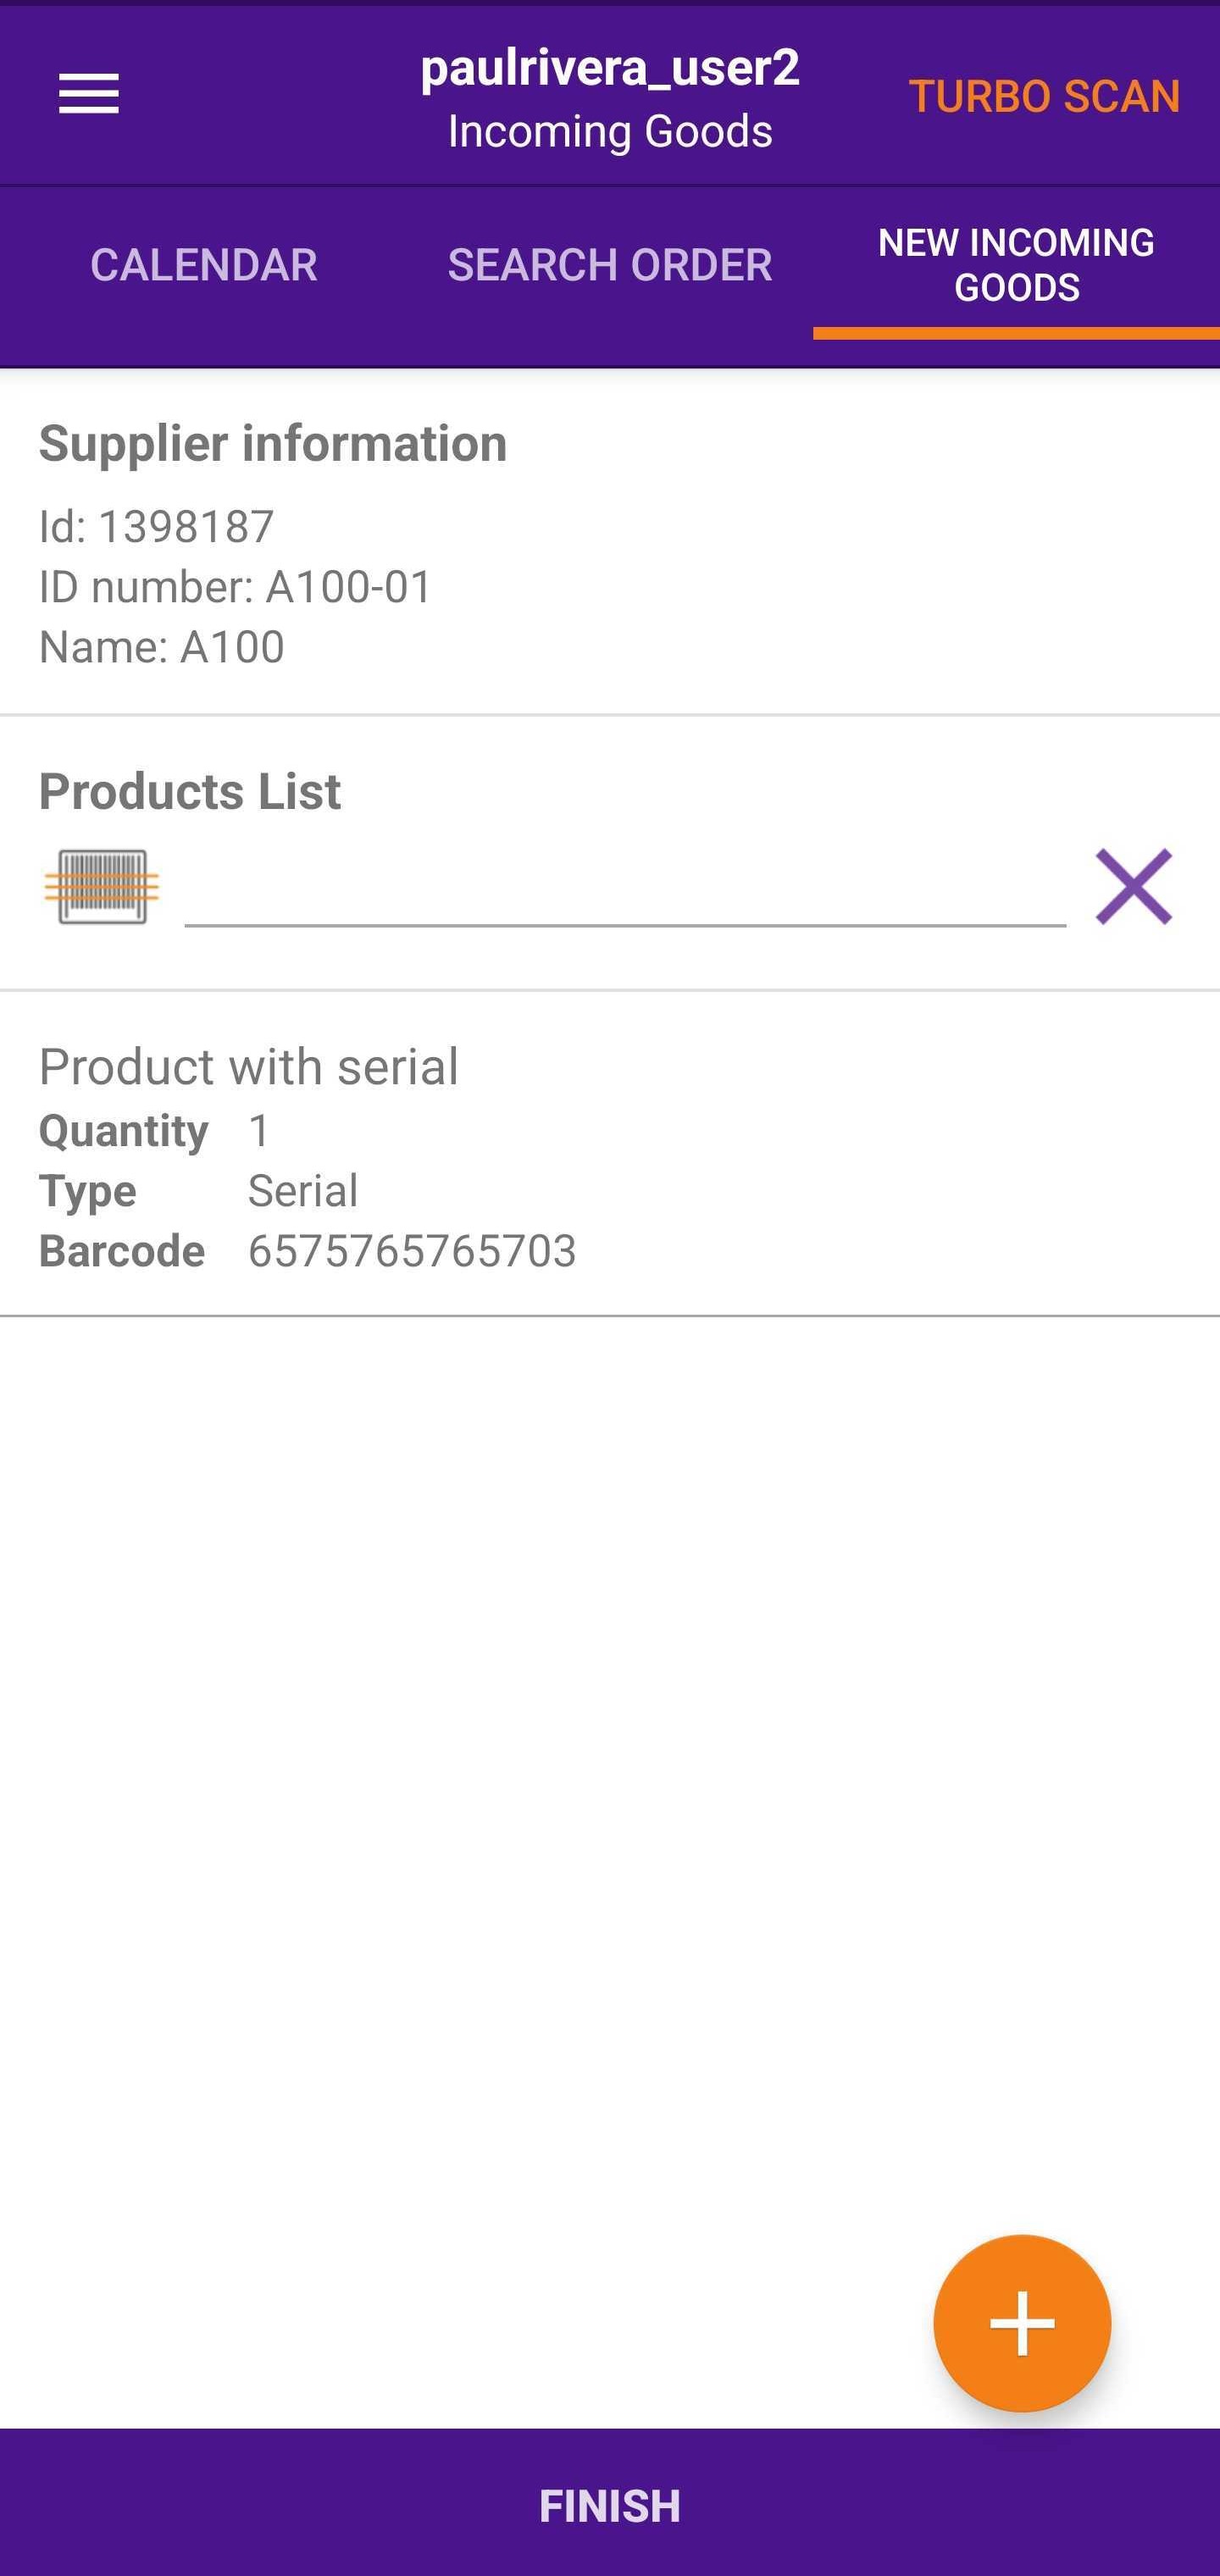Tap the Quantity 1 row

154,1131
